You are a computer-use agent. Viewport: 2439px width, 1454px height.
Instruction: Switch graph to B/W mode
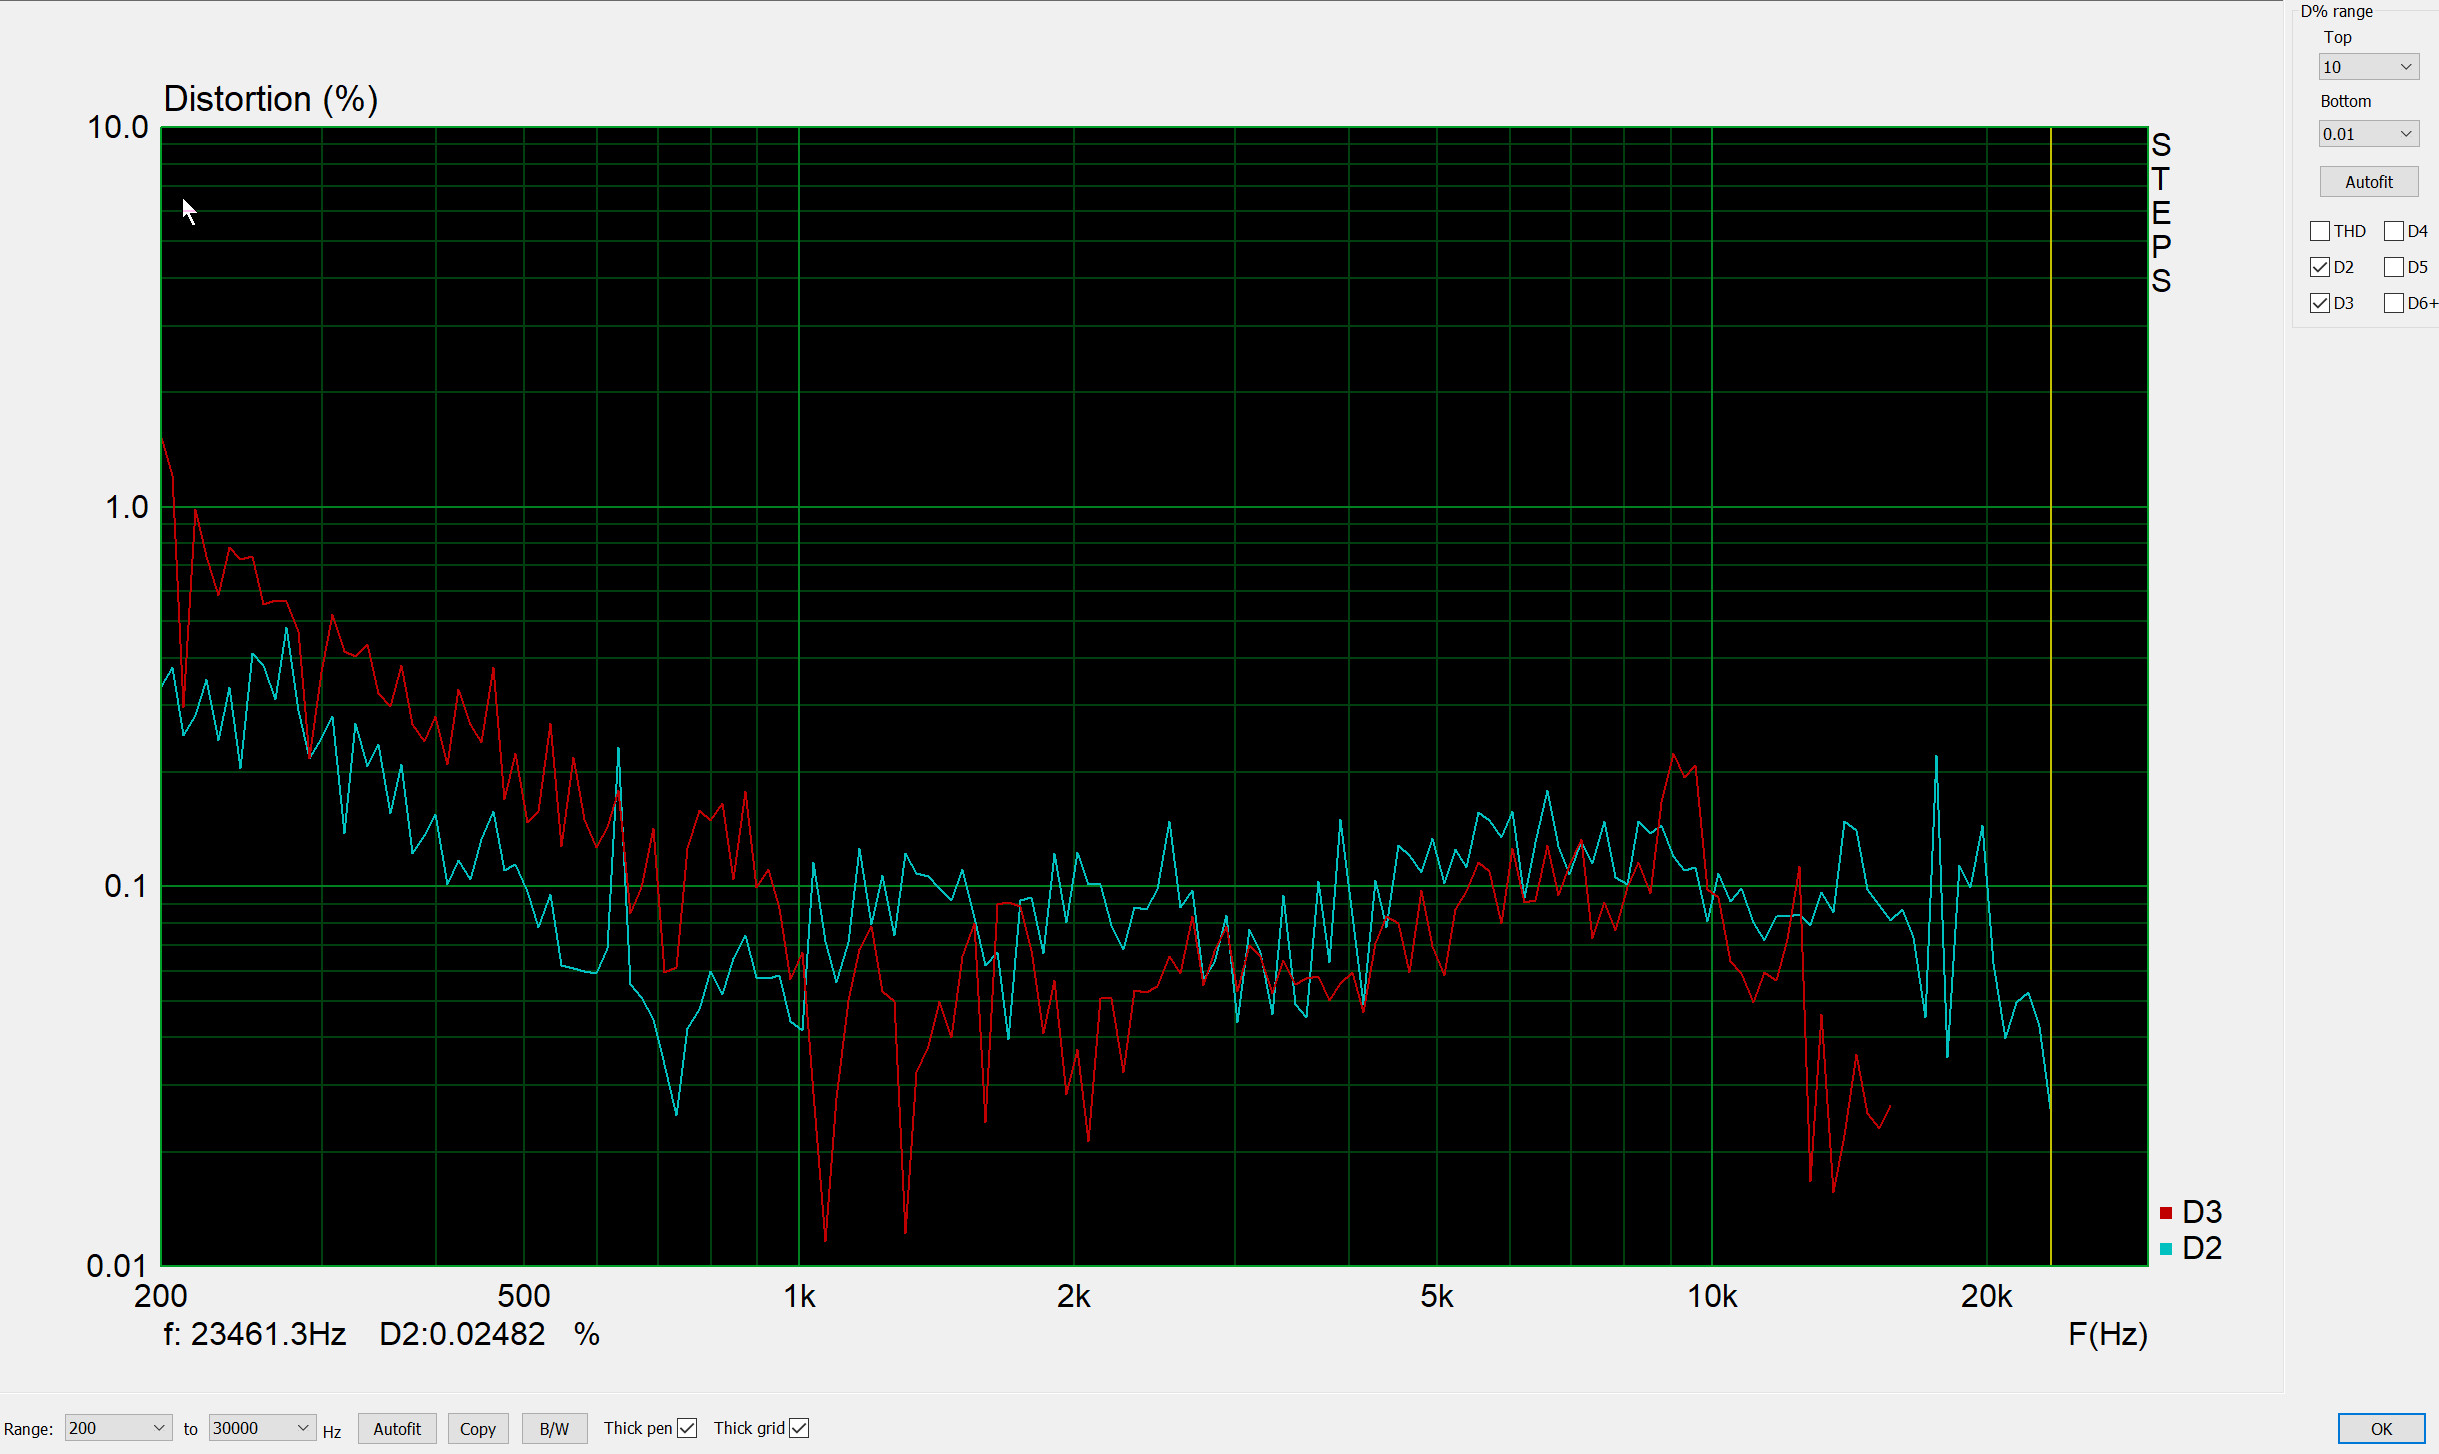(554, 1429)
